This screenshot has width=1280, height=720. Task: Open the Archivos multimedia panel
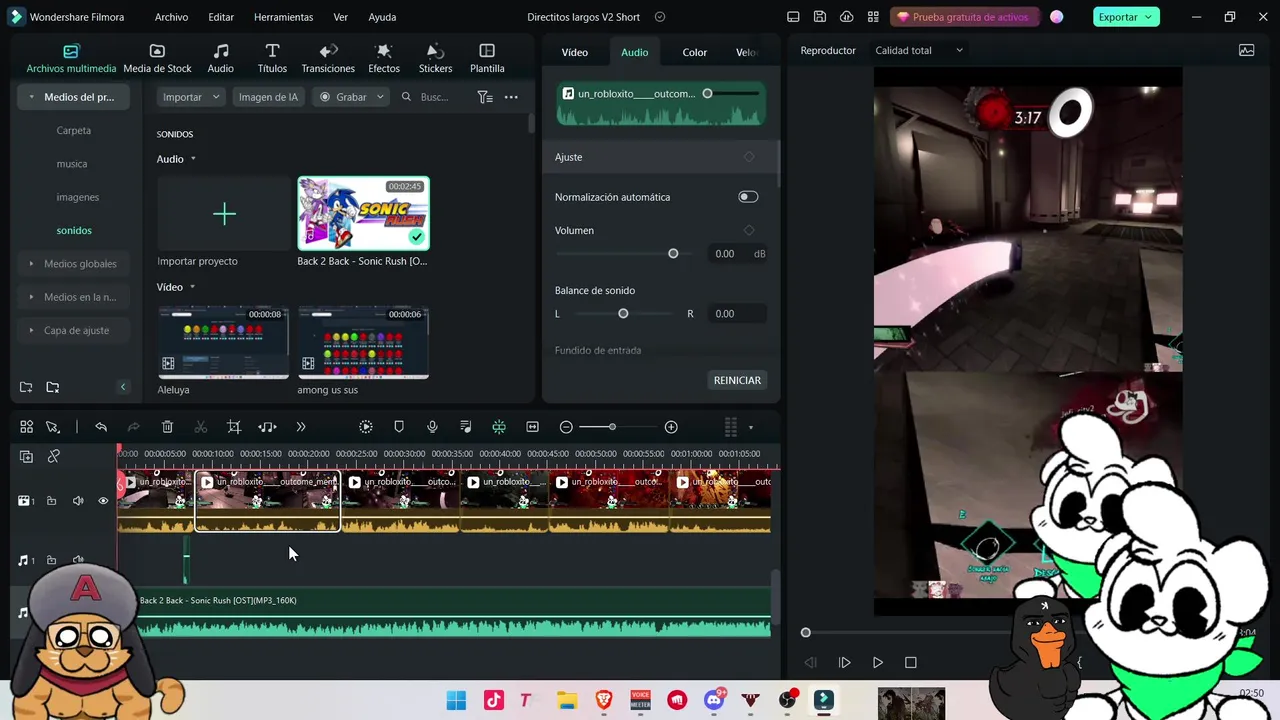coord(71,59)
